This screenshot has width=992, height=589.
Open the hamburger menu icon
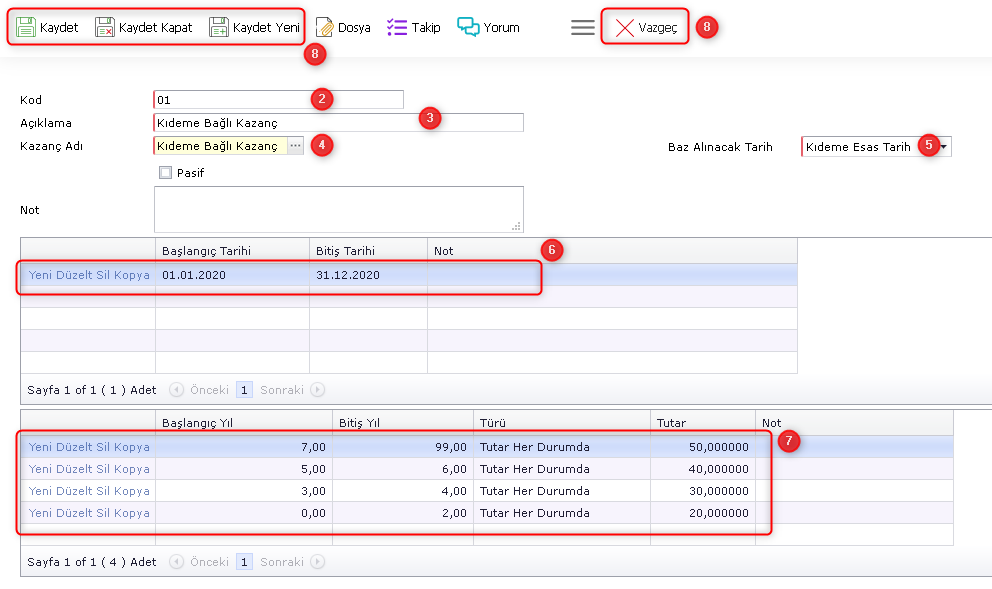(x=583, y=27)
